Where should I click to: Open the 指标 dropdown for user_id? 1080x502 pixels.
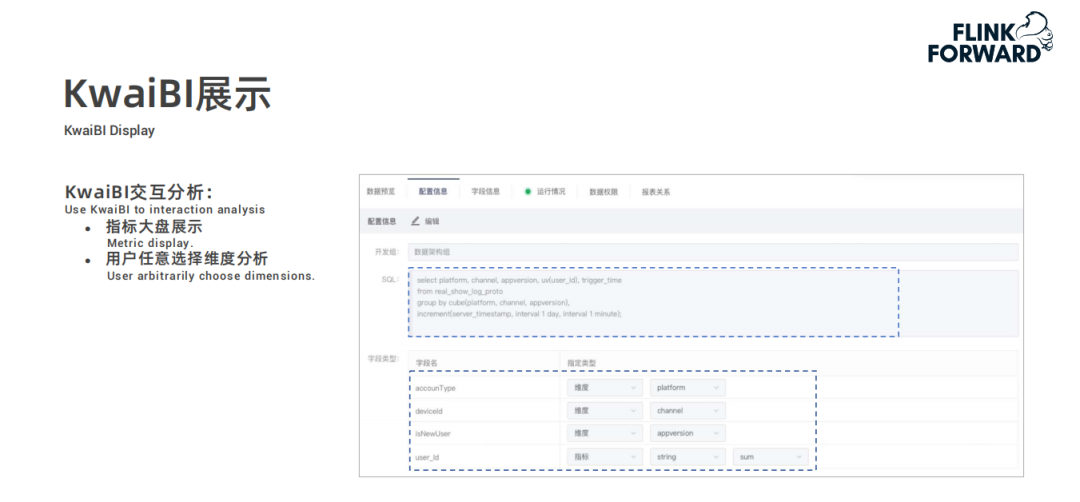pyautogui.click(x=605, y=457)
